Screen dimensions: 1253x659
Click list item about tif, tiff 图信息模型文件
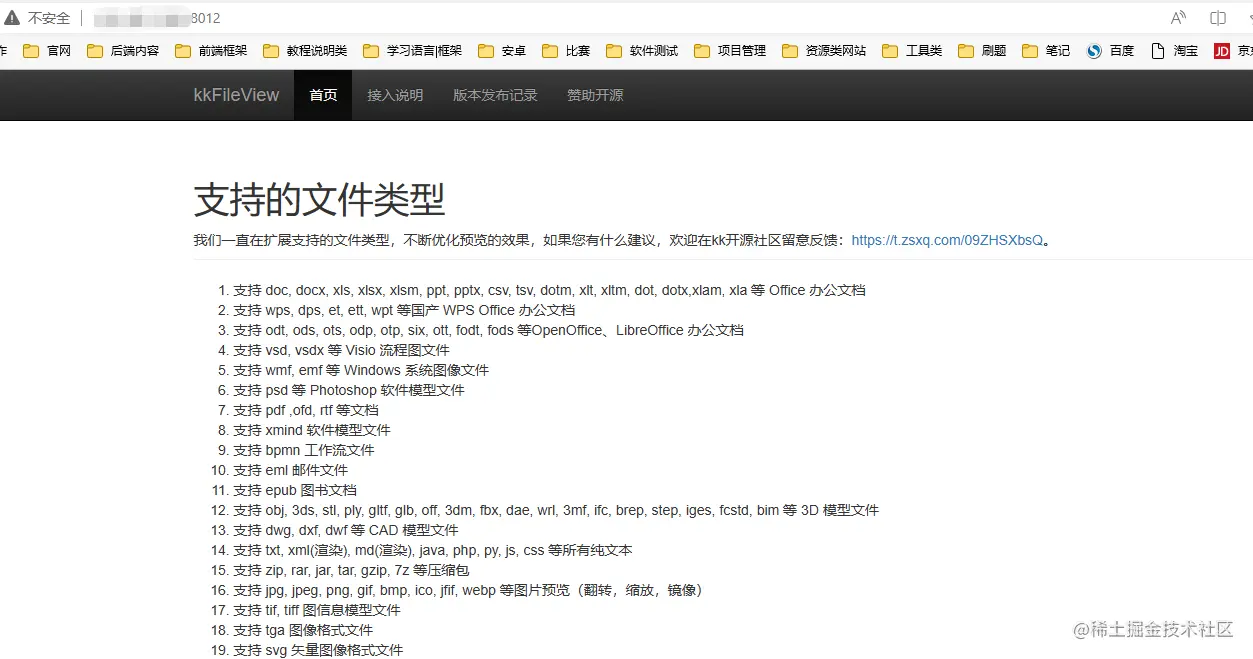[x=317, y=610]
